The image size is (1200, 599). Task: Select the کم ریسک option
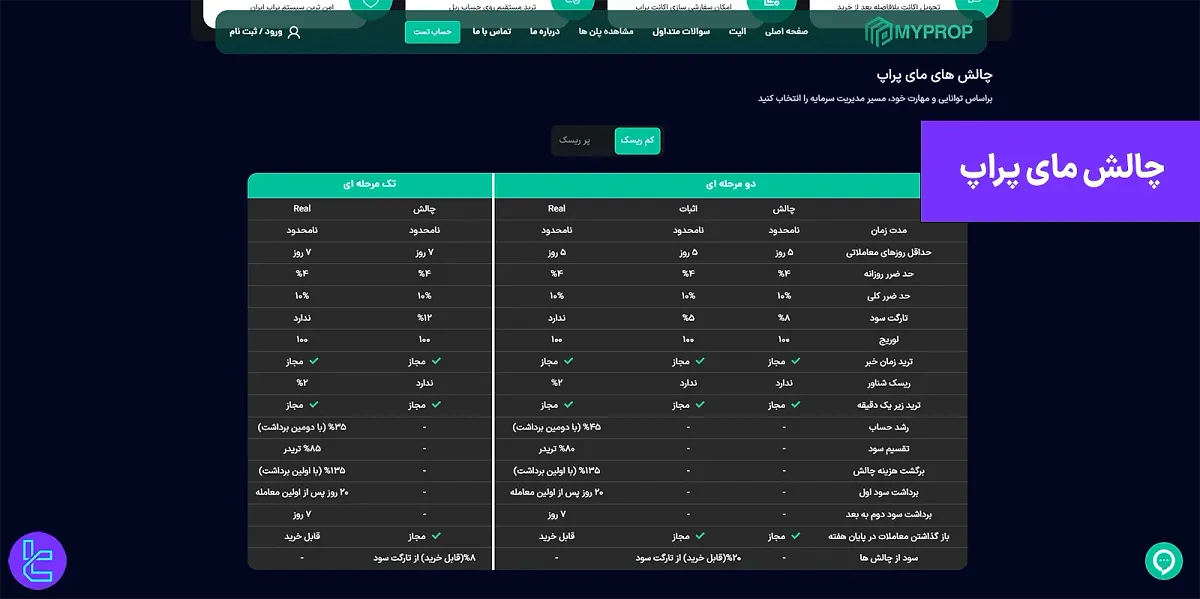[x=637, y=141]
